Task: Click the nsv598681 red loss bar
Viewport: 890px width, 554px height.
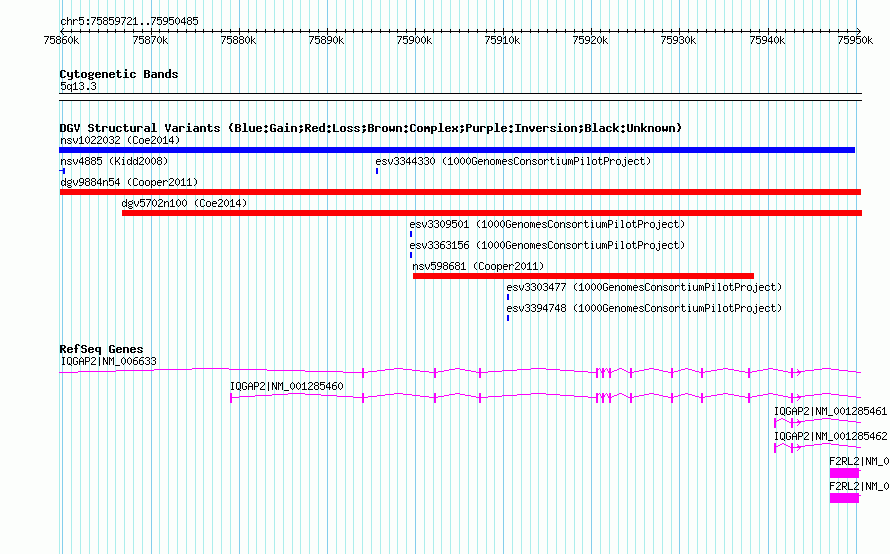Action: pyautogui.click(x=583, y=276)
